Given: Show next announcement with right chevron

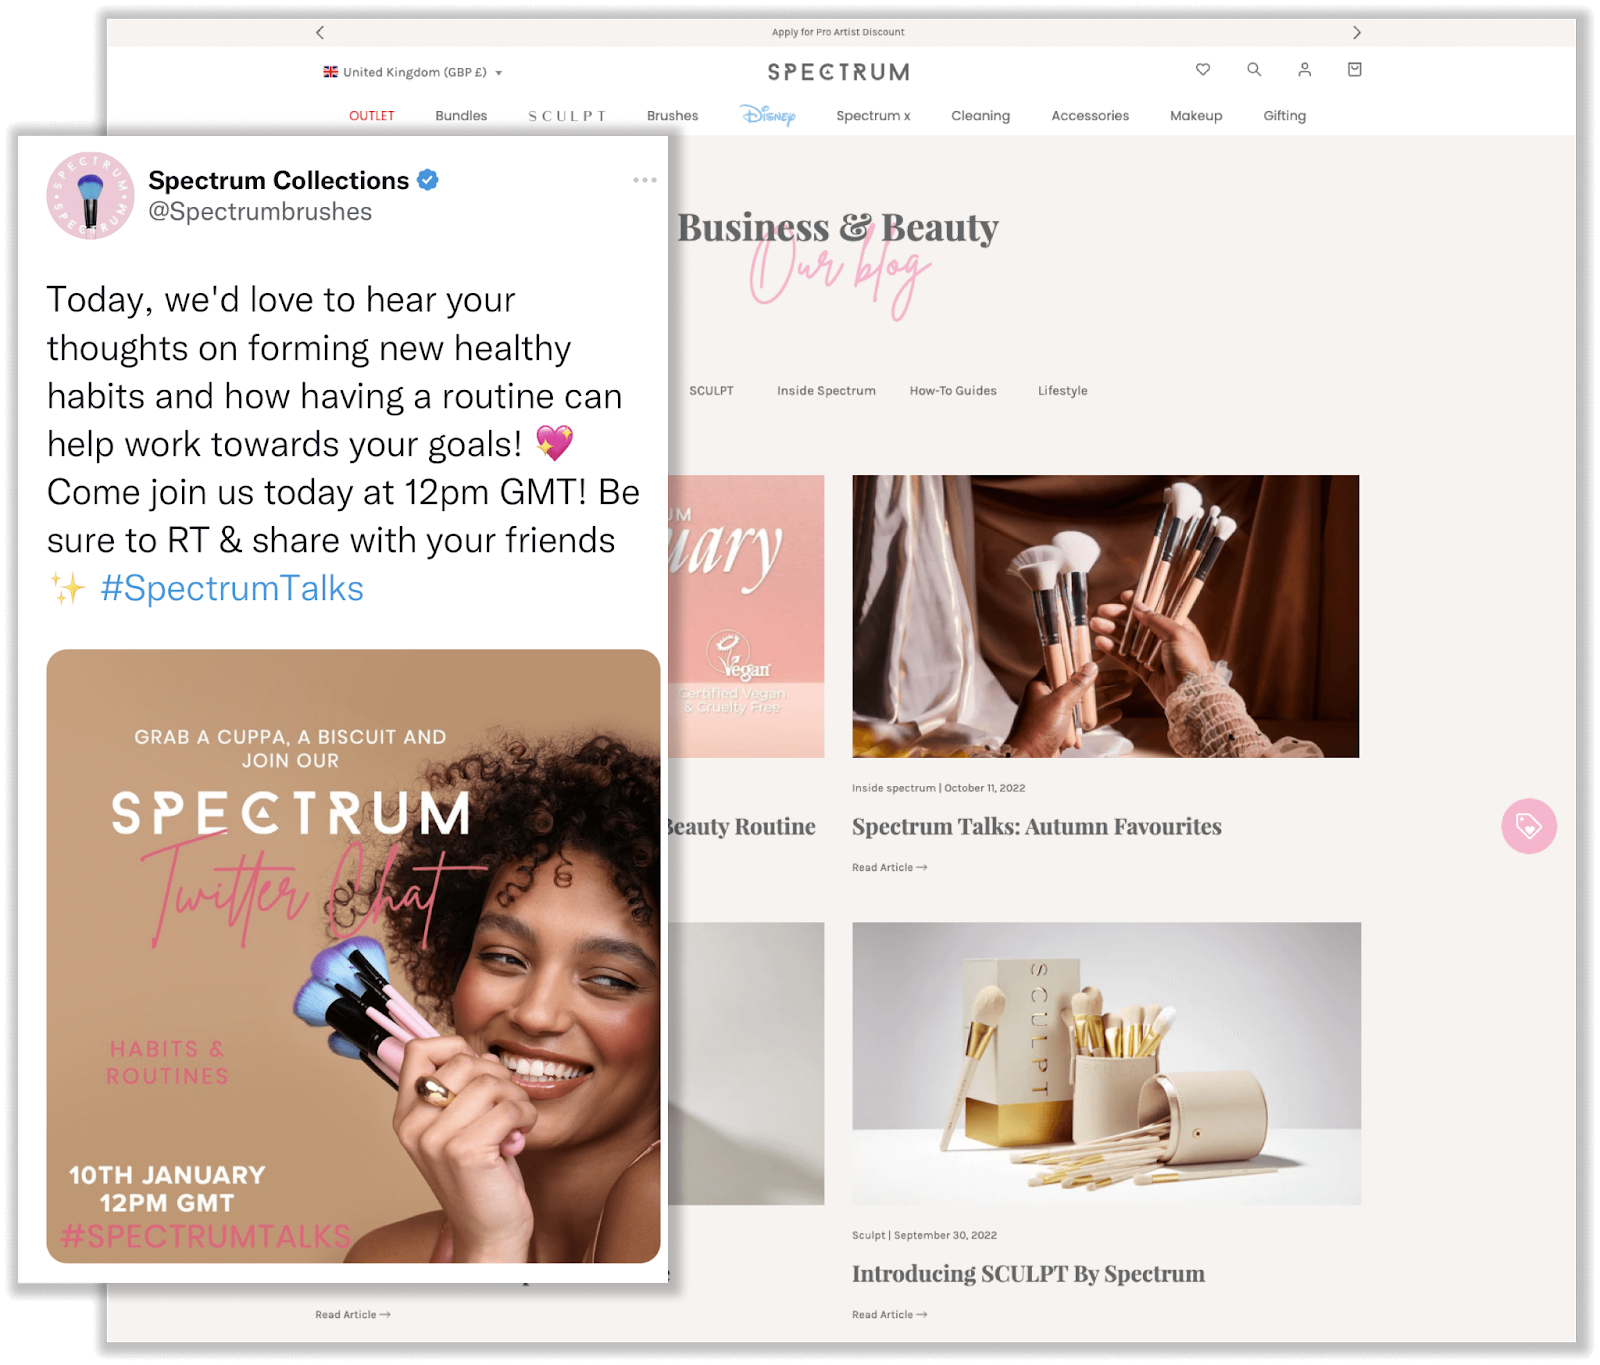Looking at the screenshot, I should 1357,32.
